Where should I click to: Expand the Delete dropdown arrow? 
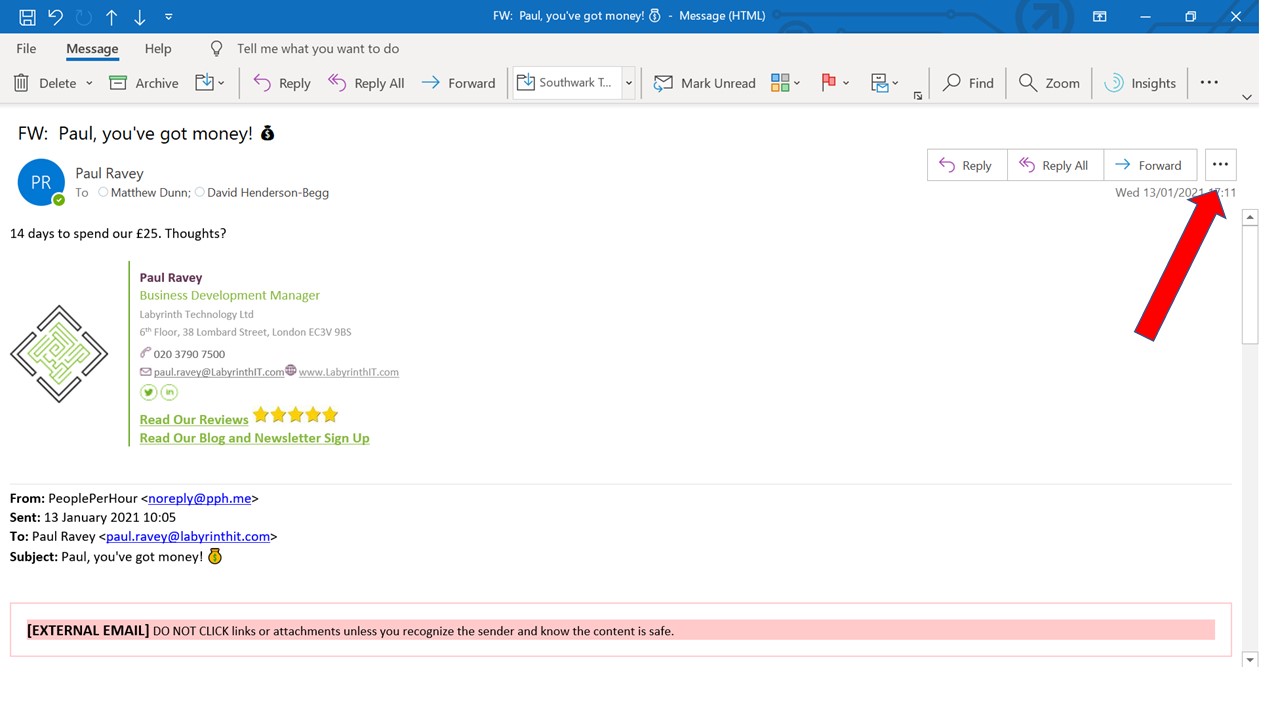pos(89,83)
